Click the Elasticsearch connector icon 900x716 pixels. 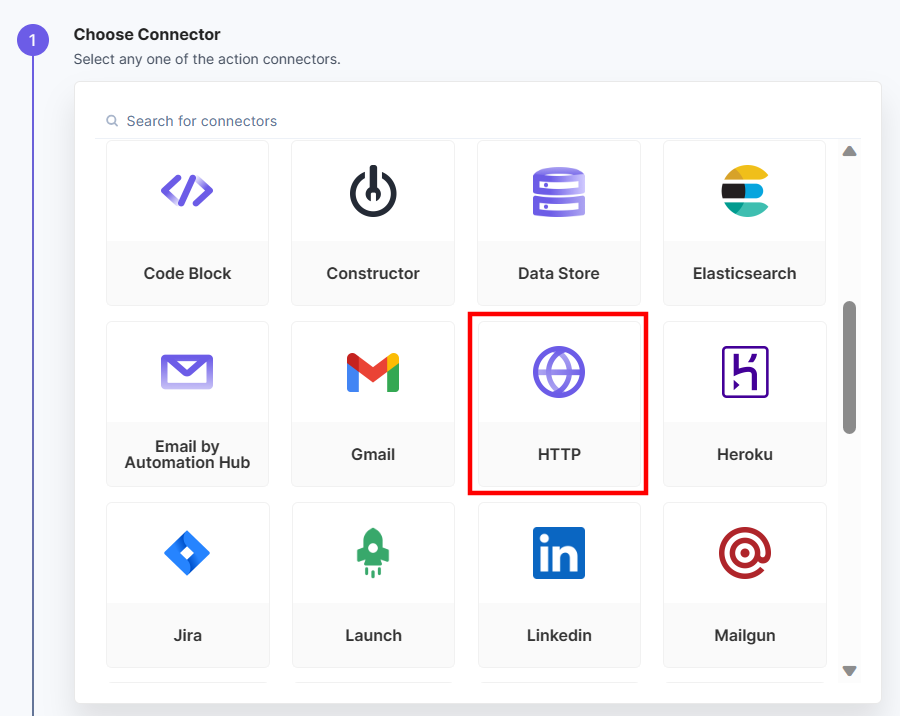click(744, 190)
